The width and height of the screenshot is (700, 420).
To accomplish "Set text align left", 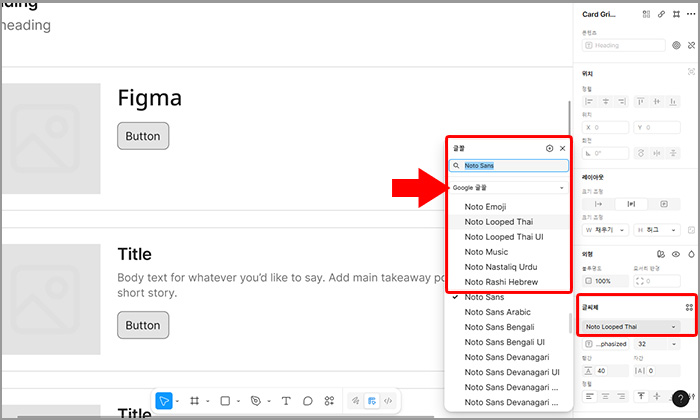I will [x=589, y=396].
